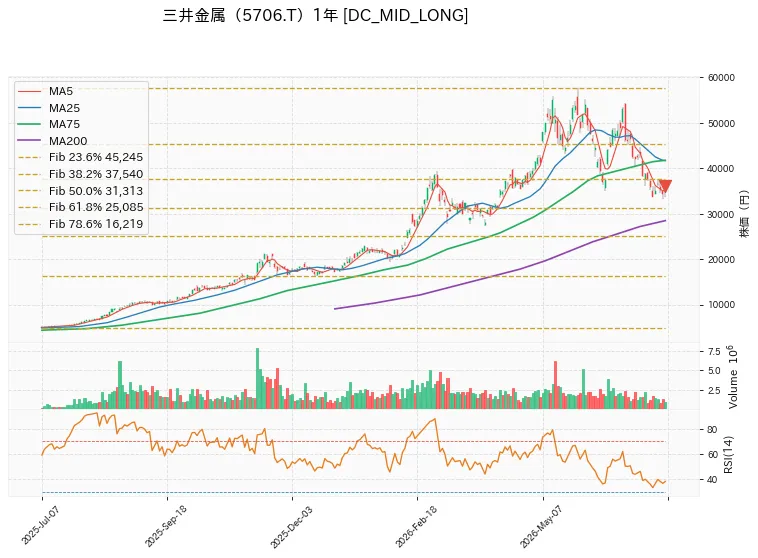
Task: Click the Fib 23.6% 45,245 legend label
Action: pos(96,157)
